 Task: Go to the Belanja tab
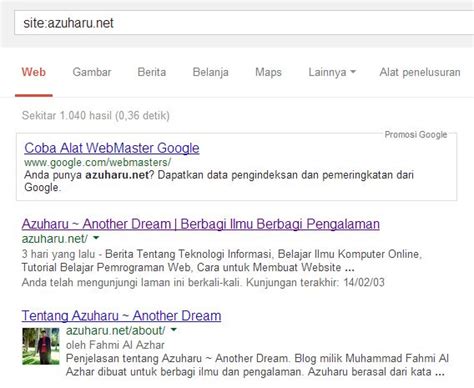[211, 72]
